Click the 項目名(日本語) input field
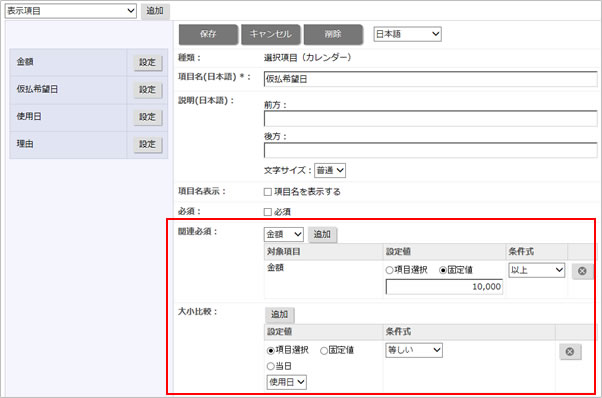The width and height of the screenshot is (602, 398). pyautogui.click(x=430, y=79)
